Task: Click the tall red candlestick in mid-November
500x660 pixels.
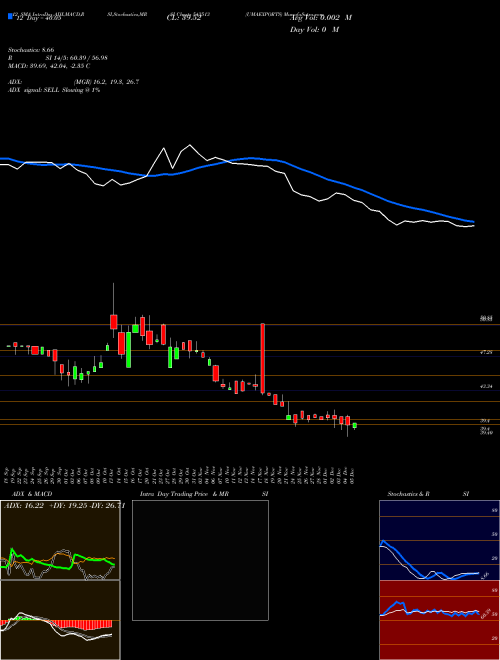Action: [x=263, y=358]
